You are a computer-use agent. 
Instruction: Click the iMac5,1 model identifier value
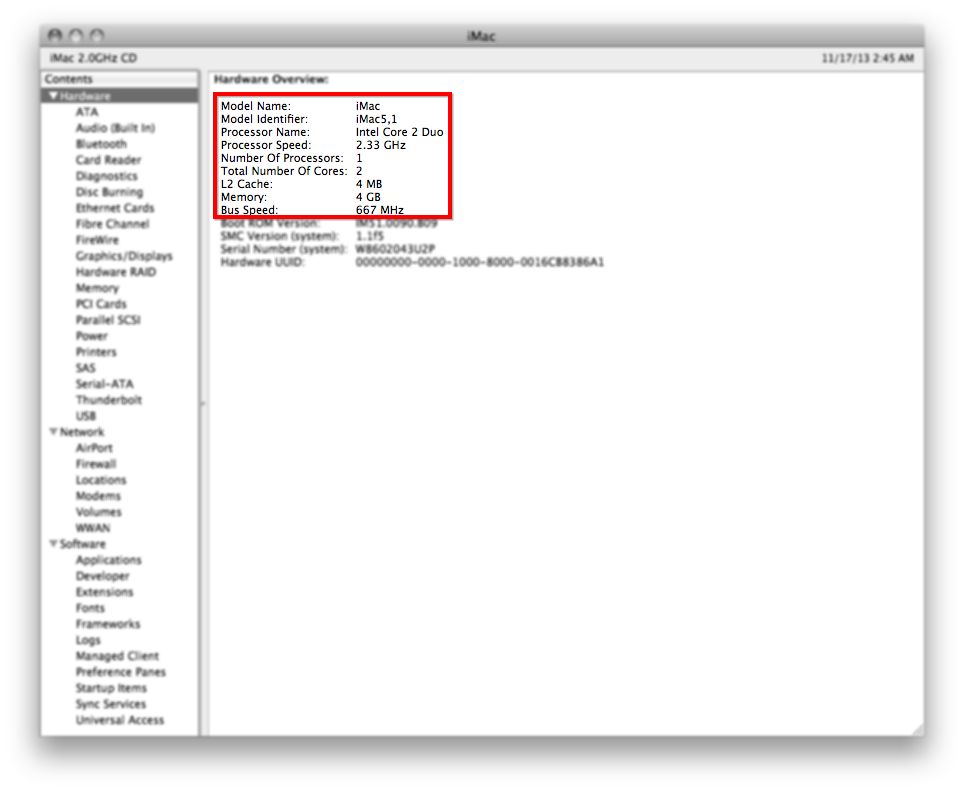(x=376, y=119)
